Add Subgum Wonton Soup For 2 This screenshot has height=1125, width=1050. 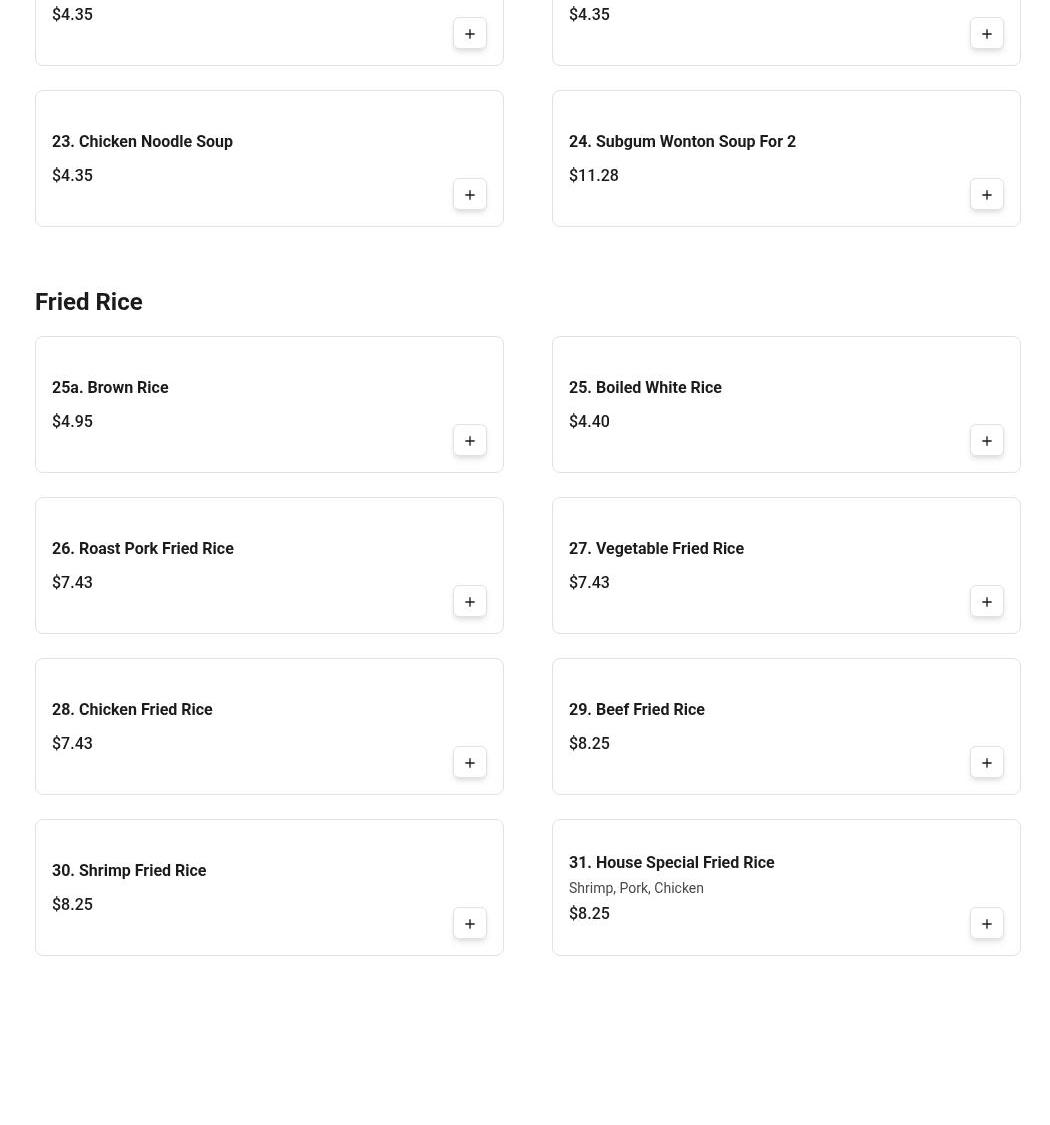pos(987,195)
